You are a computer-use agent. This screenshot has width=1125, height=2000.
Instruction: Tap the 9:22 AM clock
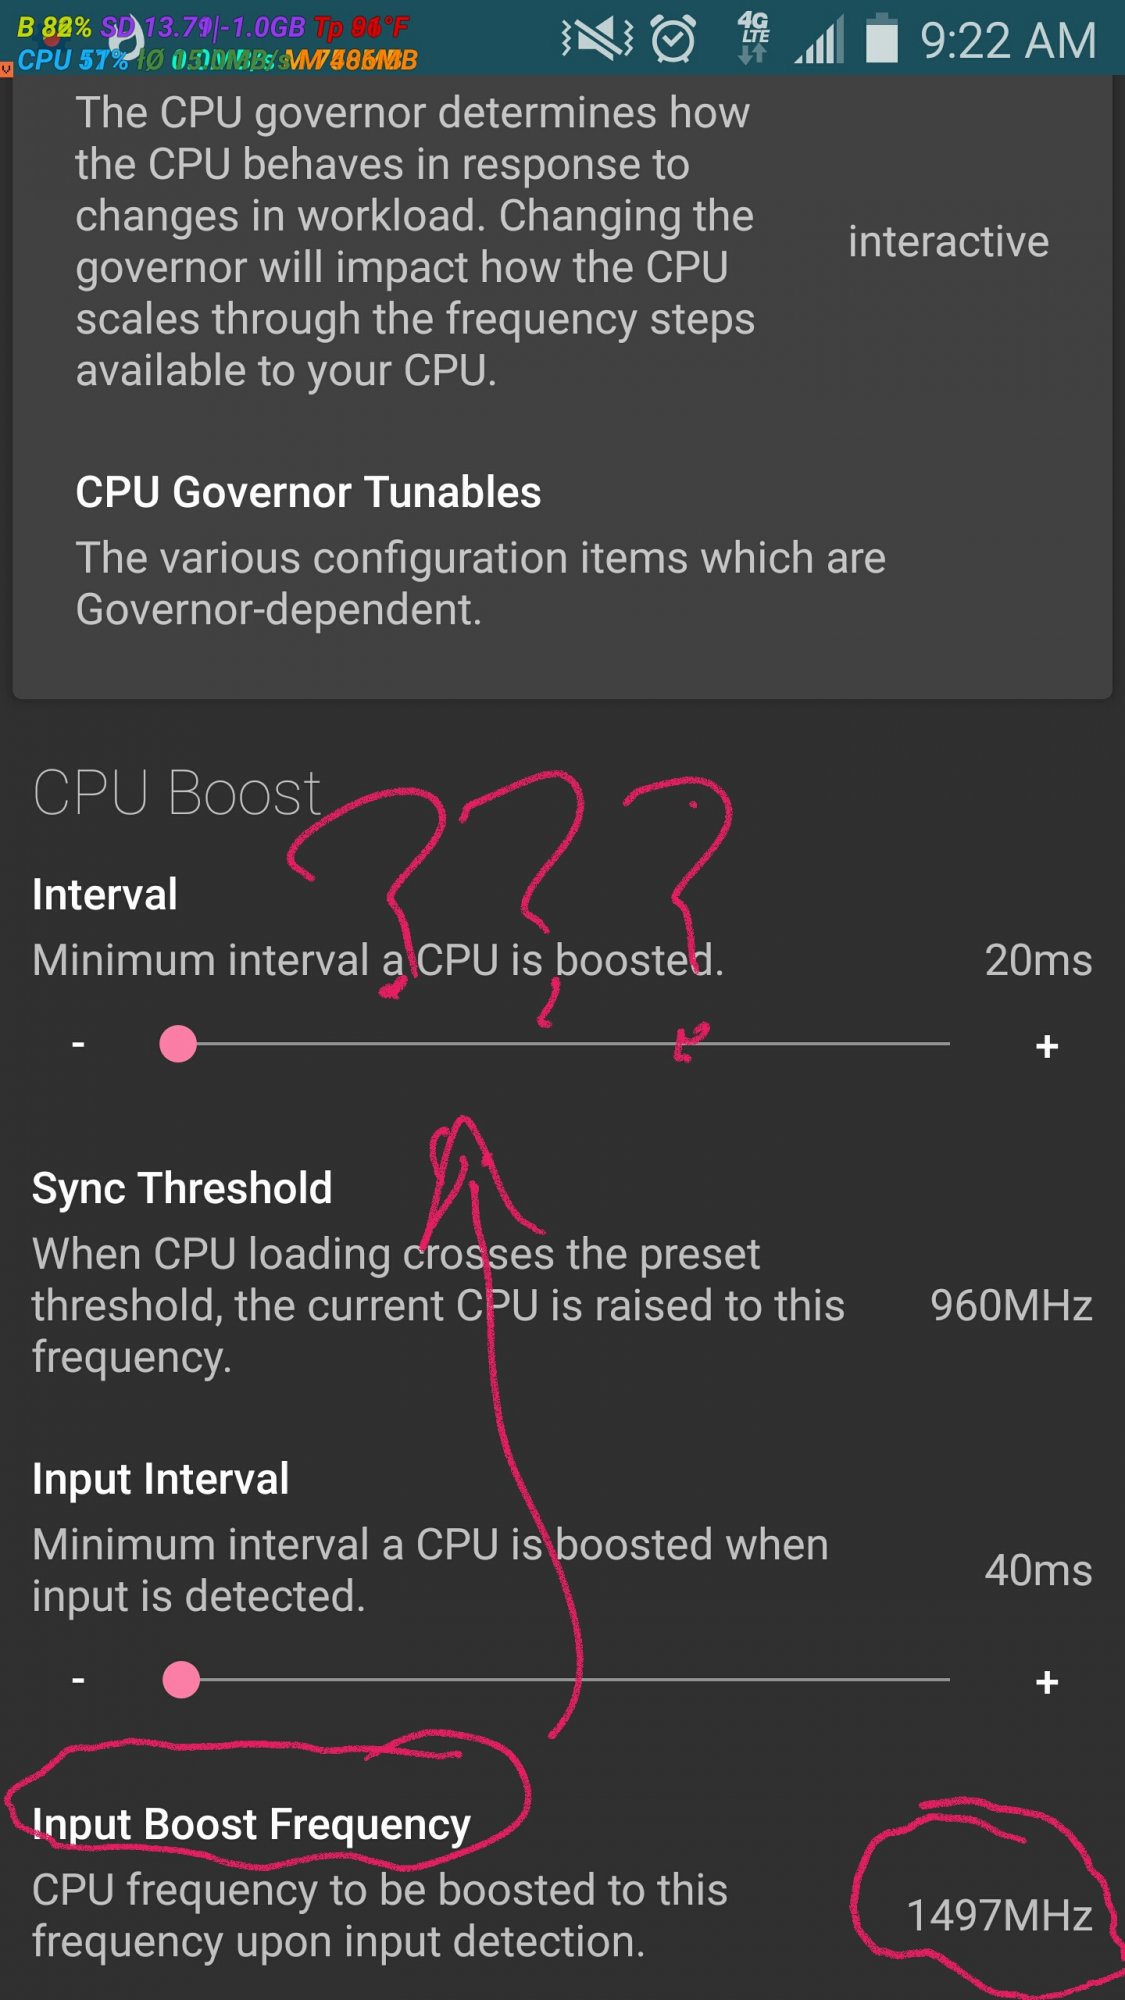point(1007,42)
